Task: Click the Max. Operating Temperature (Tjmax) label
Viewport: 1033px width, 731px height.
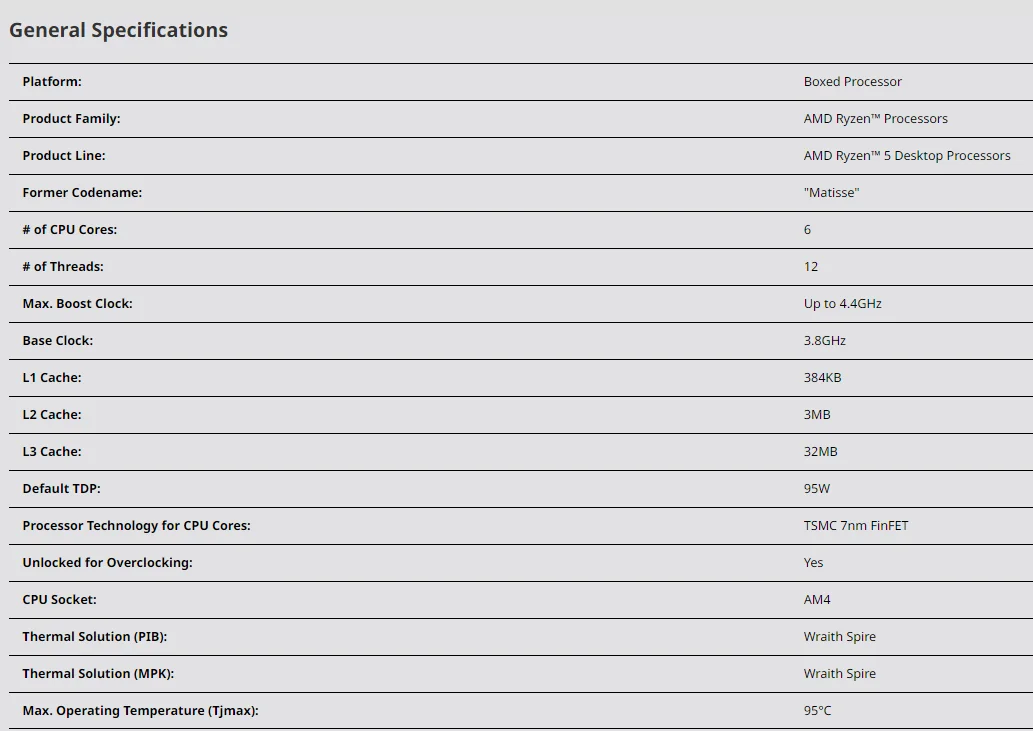Action: point(140,711)
